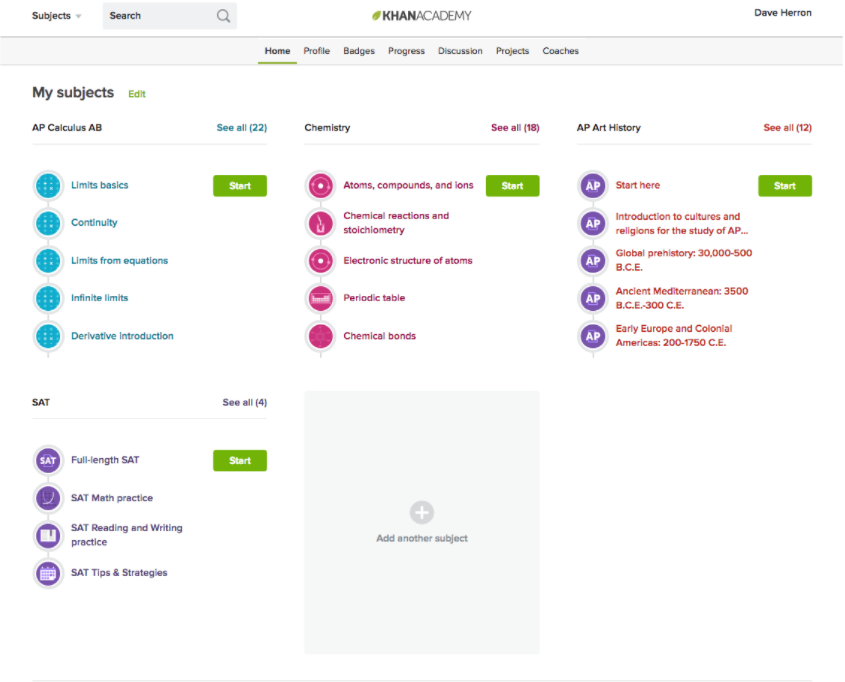845x682 pixels.
Task: Open the Coaches tab
Action: coord(560,51)
